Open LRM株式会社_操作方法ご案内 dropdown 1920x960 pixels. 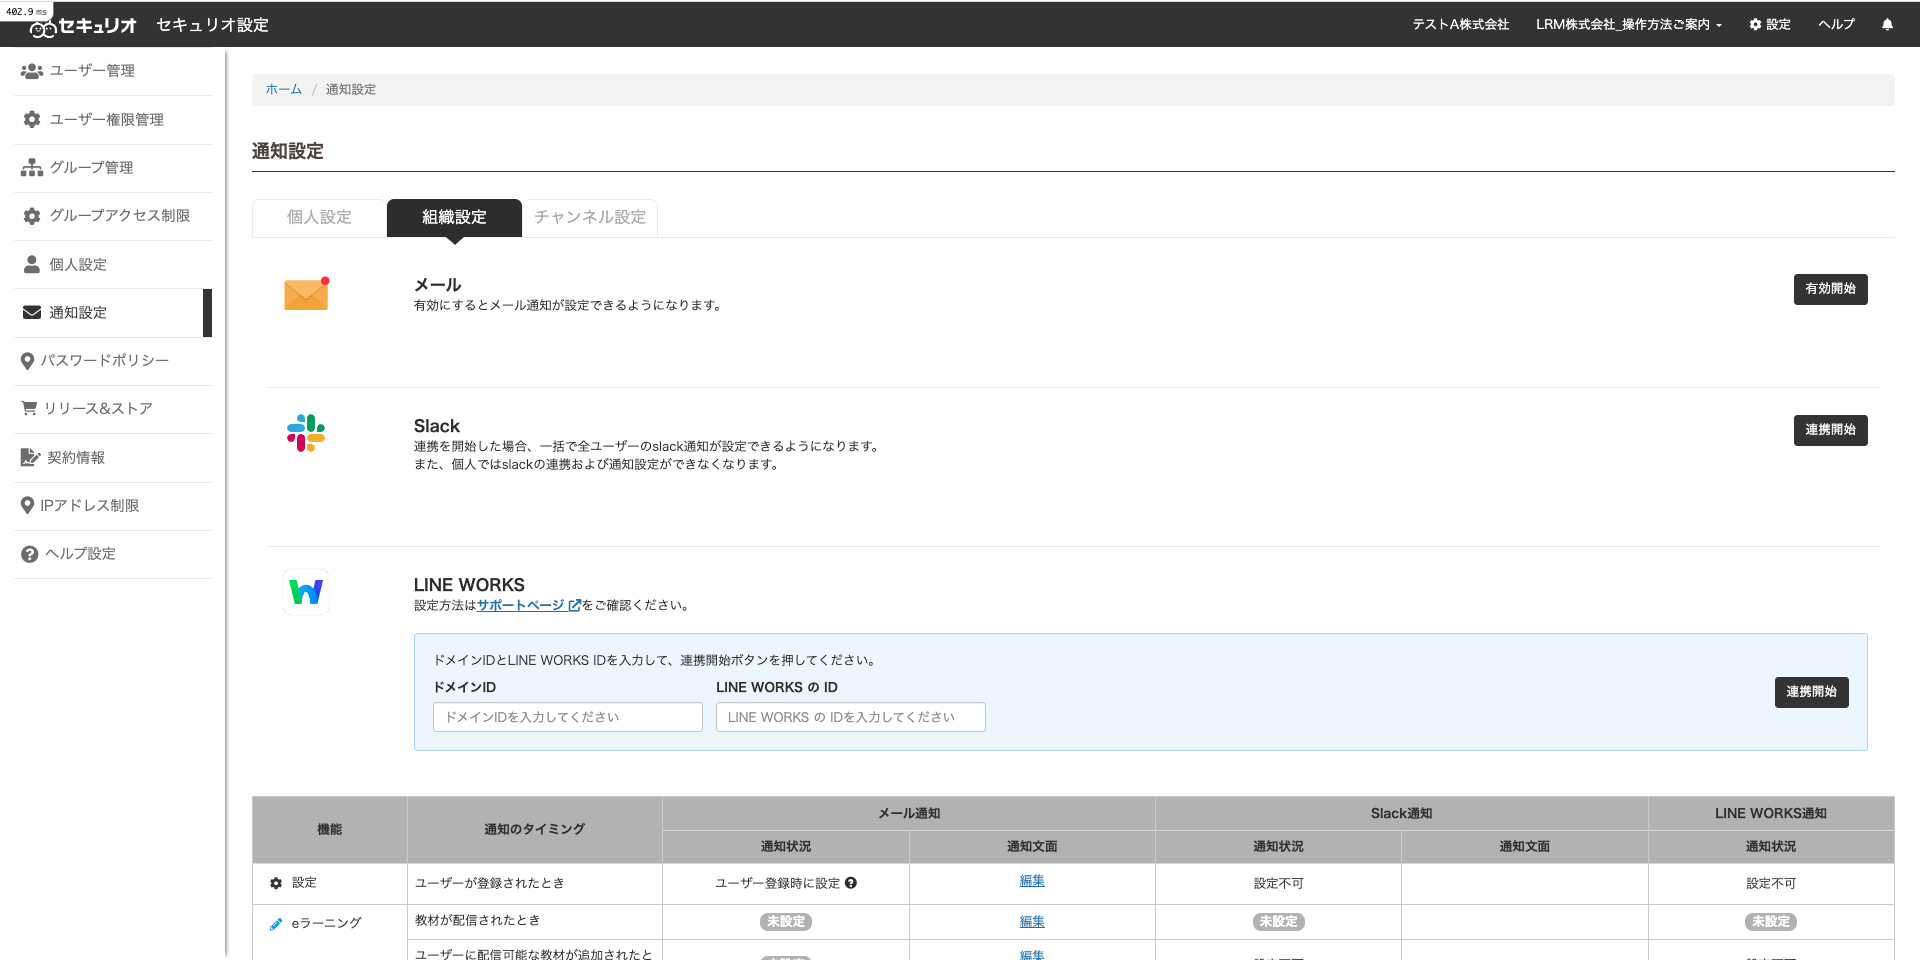click(x=1629, y=25)
